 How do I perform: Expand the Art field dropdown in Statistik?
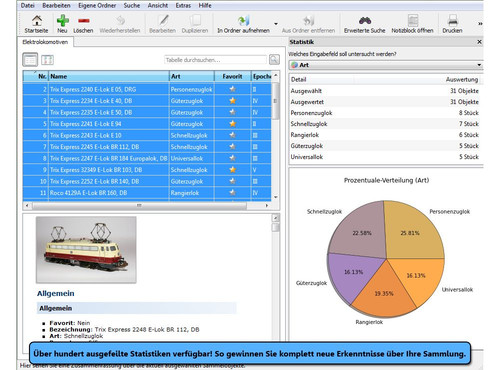pos(479,65)
